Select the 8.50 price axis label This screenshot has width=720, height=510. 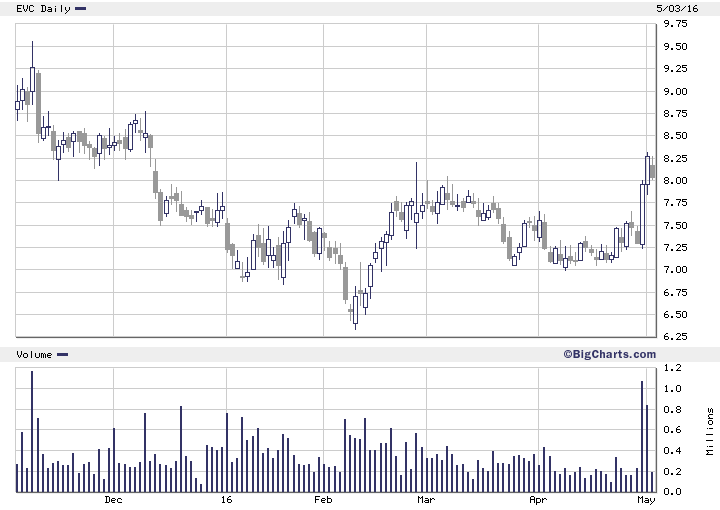click(675, 136)
